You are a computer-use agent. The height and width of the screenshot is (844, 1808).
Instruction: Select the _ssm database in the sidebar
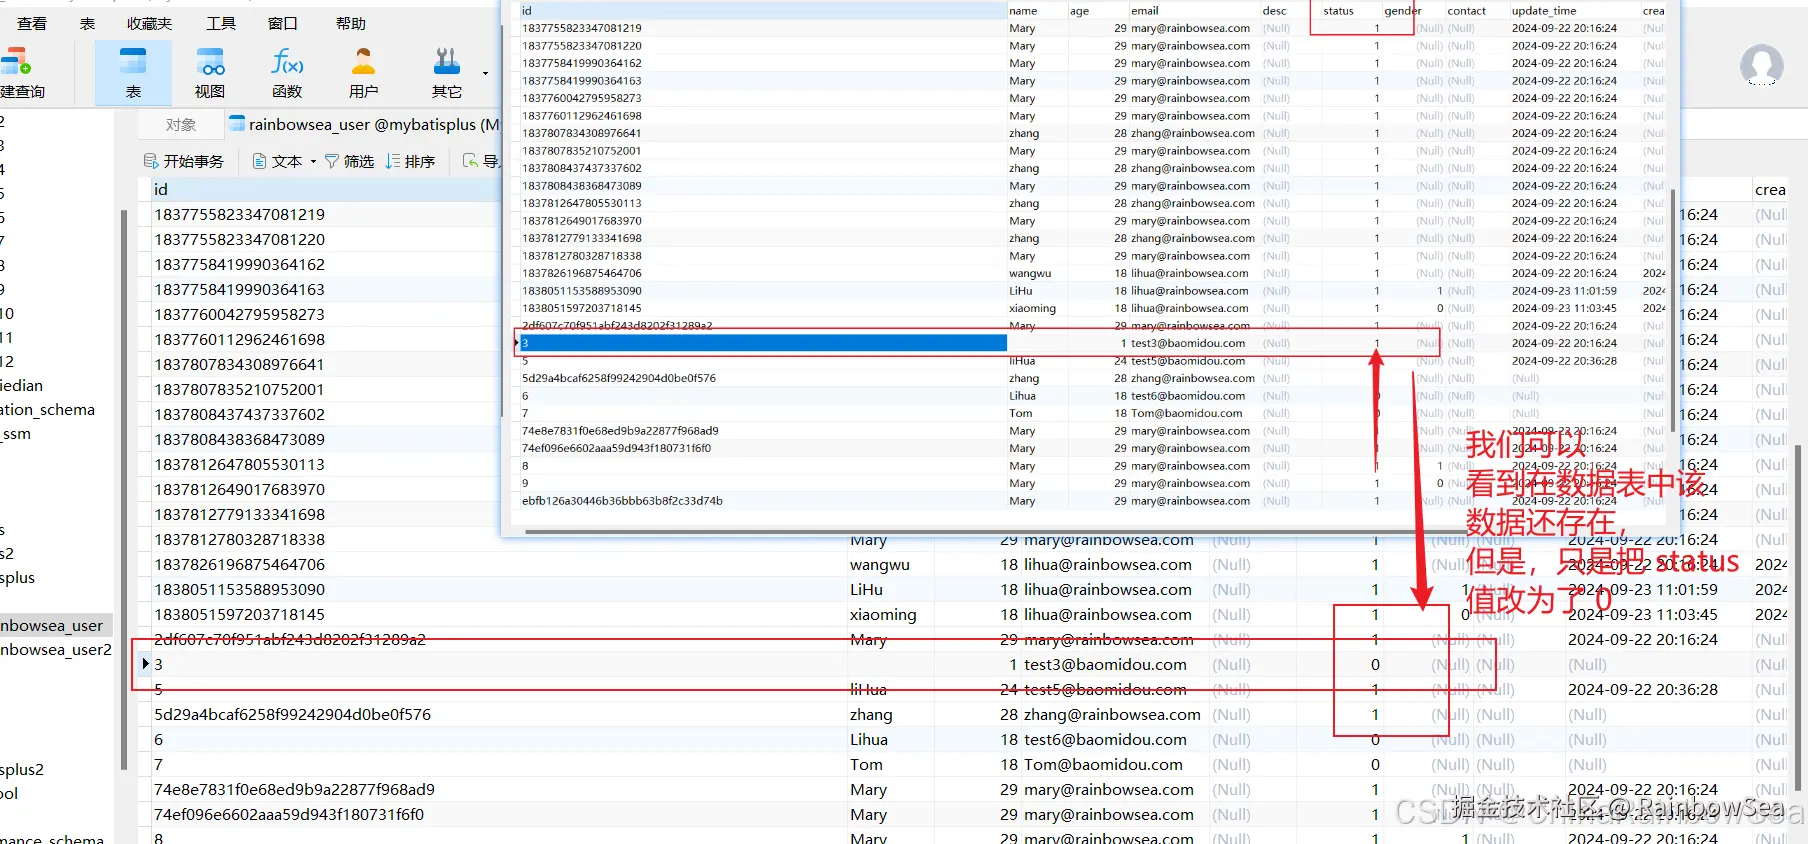(16, 433)
